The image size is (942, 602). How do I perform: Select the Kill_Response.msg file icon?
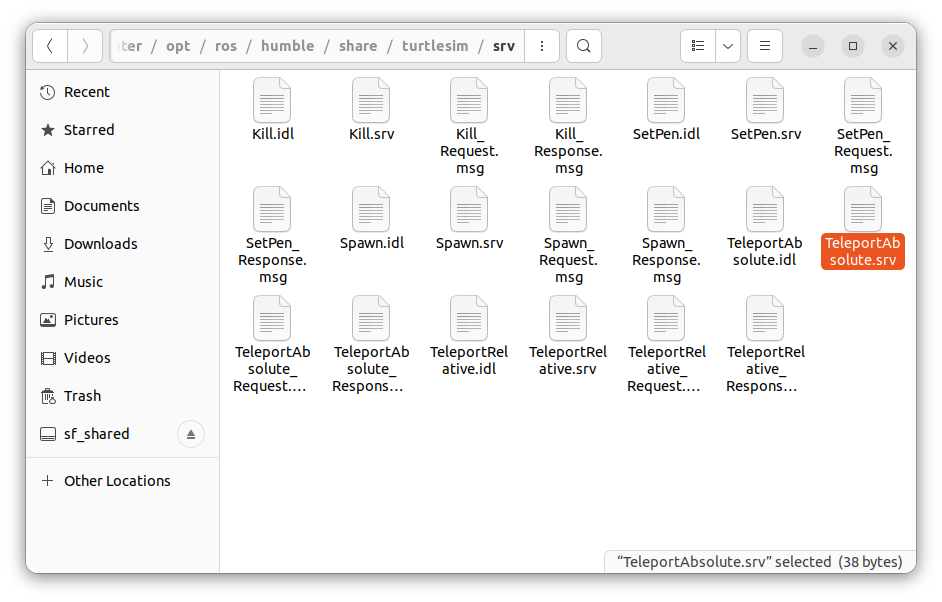568,100
